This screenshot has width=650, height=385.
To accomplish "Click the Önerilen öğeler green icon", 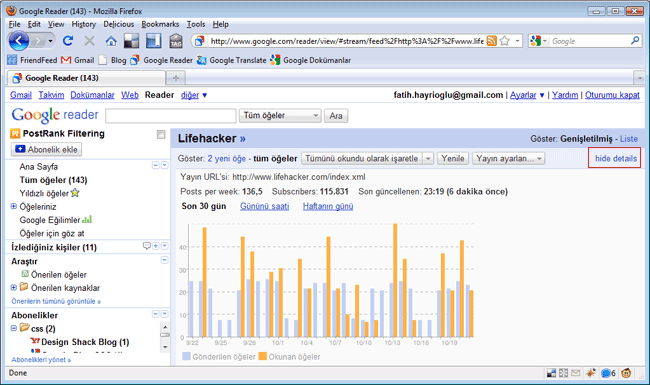I will [25, 274].
